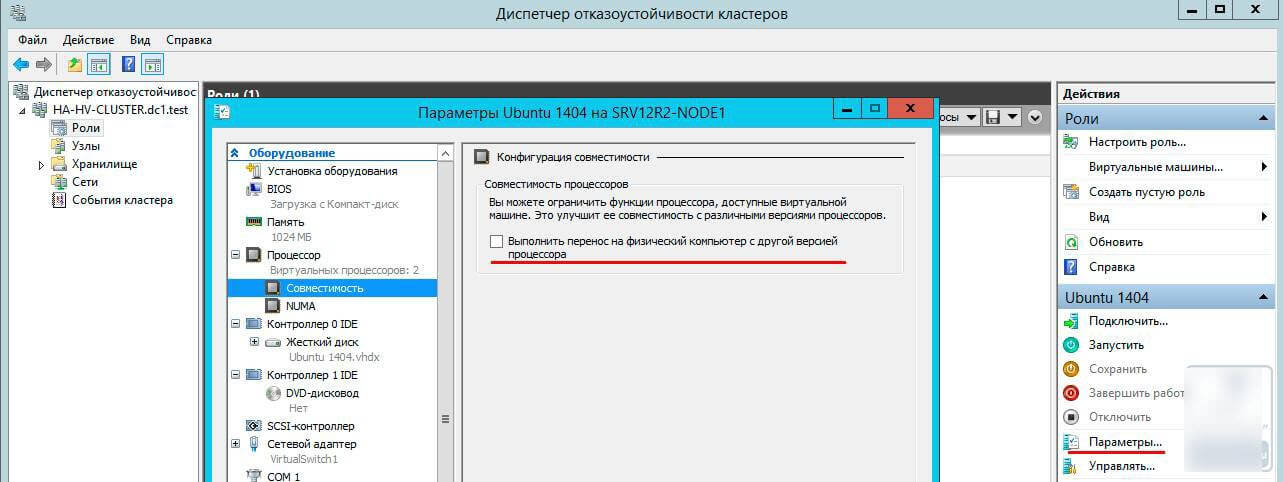This screenshot has width=1283, height=482.
Task: Collapse the Ubuntu 1404 actions section
Action: click(1263, 297)
